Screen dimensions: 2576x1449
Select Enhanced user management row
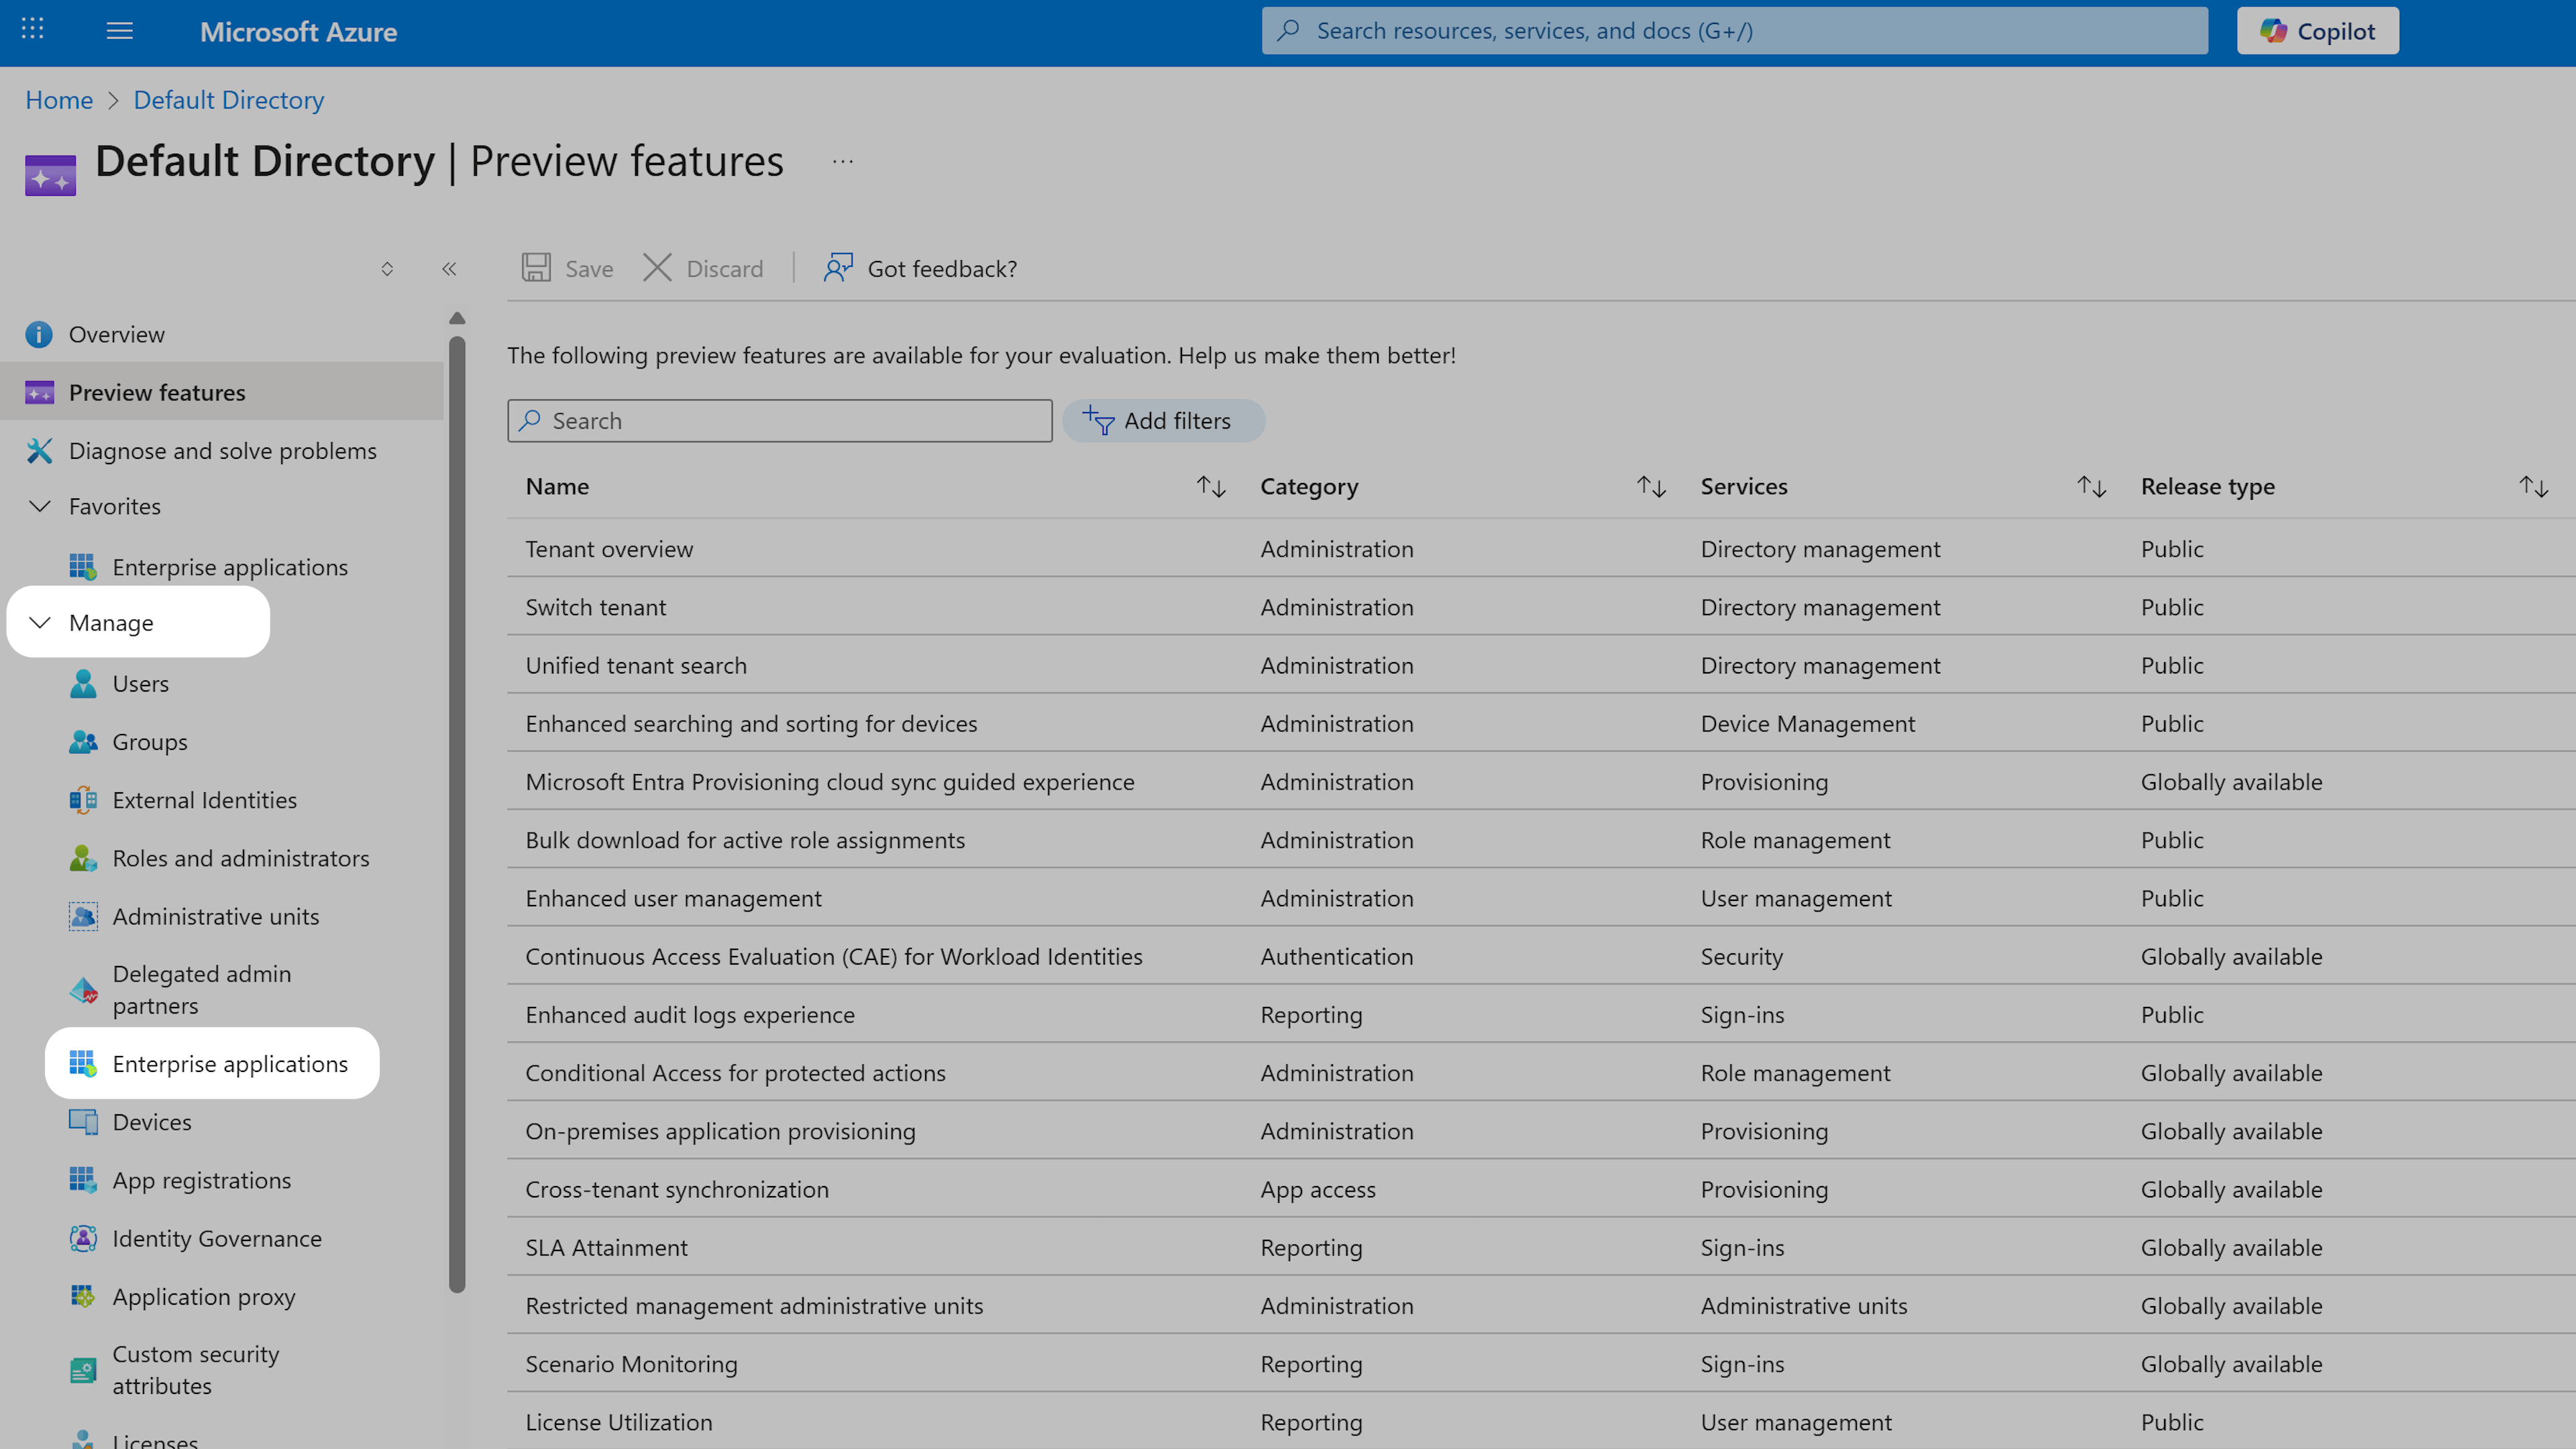pyautogui.click(x=1541, y=898)
